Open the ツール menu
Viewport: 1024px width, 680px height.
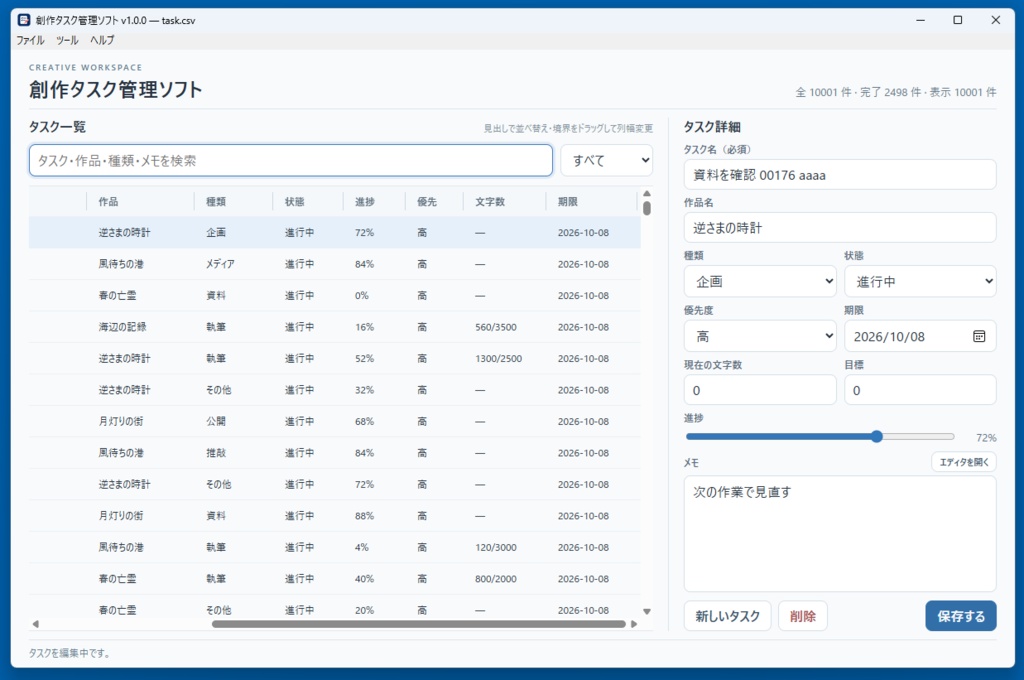[67, 40]
